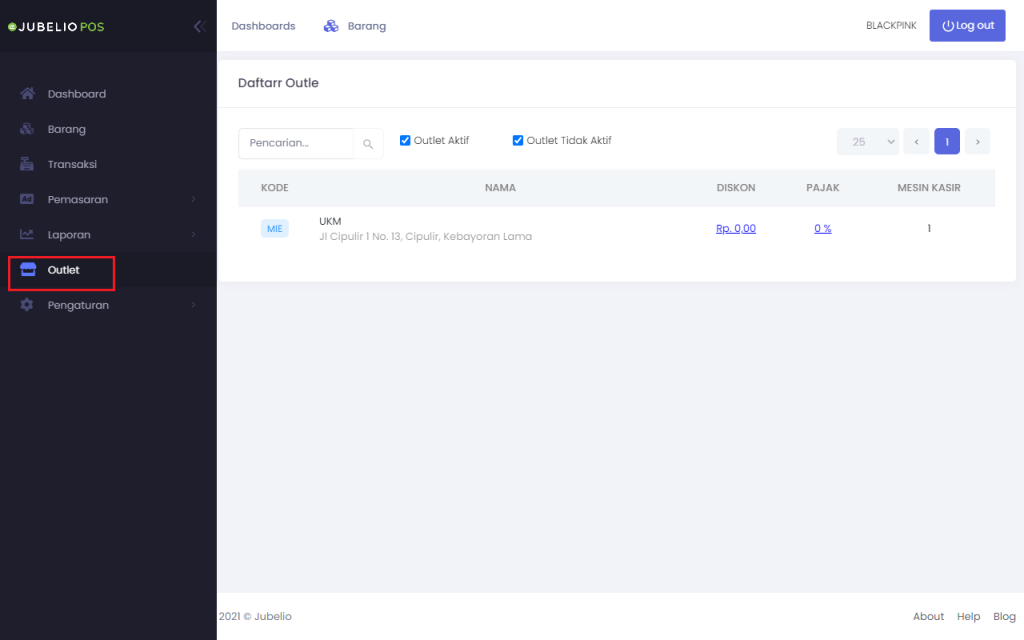Click the Laporan chart icon
1024x640 pixels.
tap(27, 234)
